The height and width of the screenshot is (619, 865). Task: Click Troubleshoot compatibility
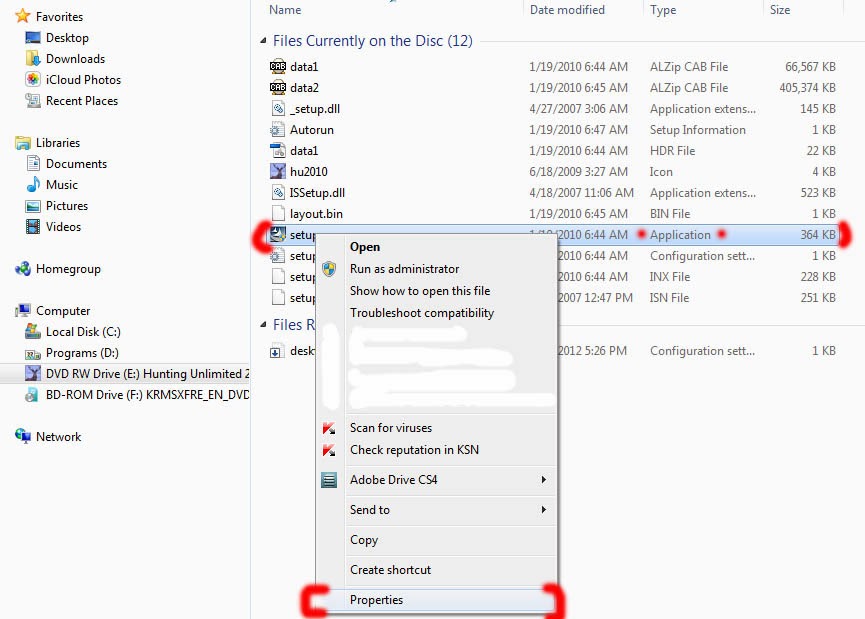pyautogui.click(x=421, y=313)
